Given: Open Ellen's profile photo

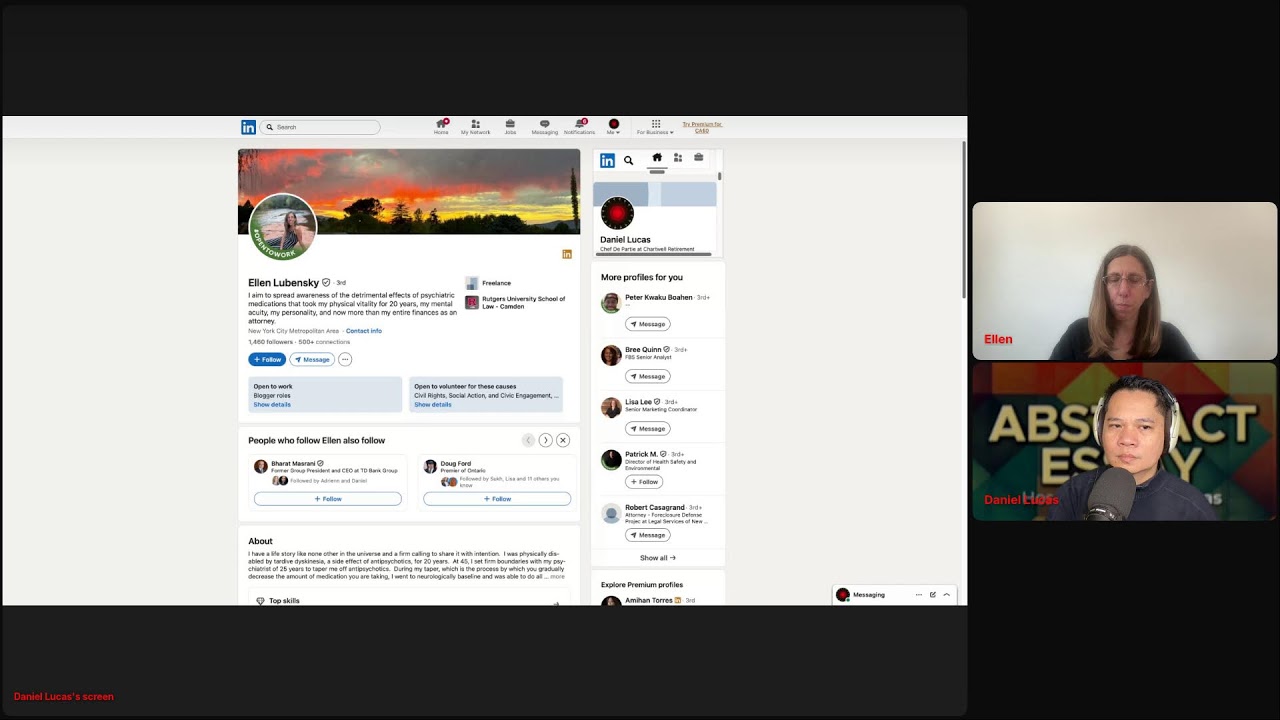Looking at the screenshot, I should pos(283,227).
